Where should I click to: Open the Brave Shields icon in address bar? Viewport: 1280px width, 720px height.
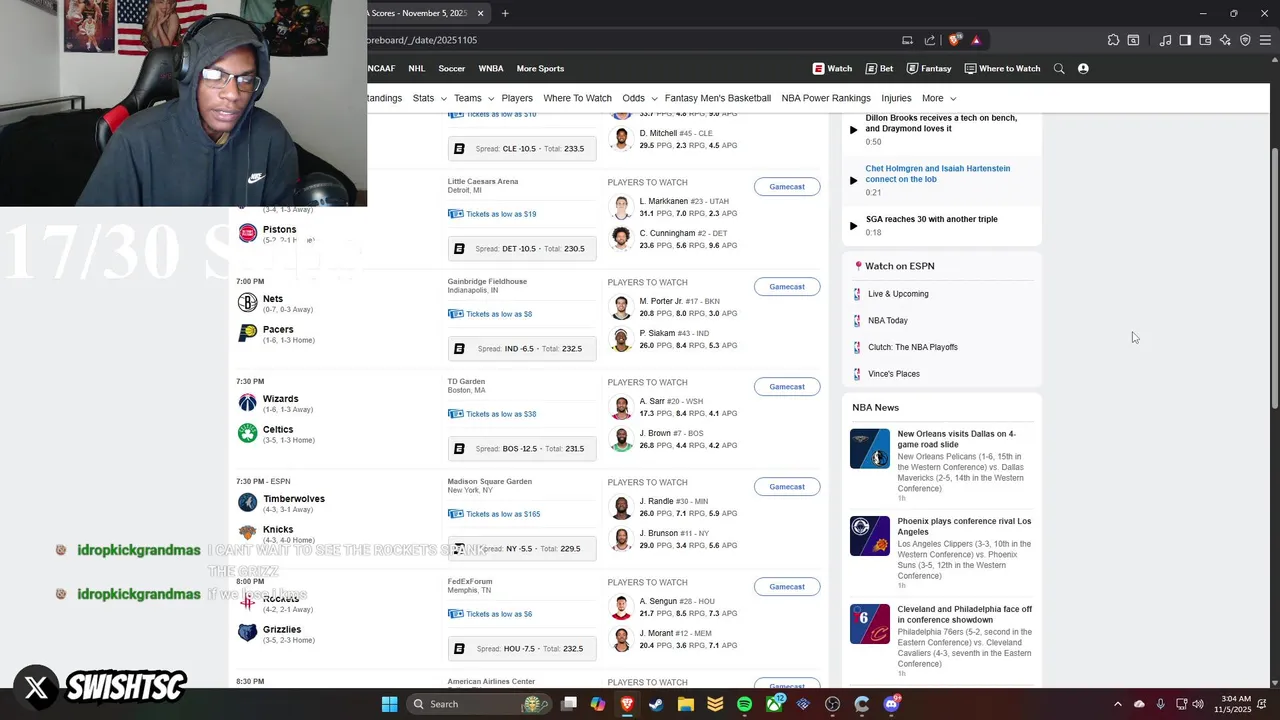pyautogui.click(x=955, y=40)
